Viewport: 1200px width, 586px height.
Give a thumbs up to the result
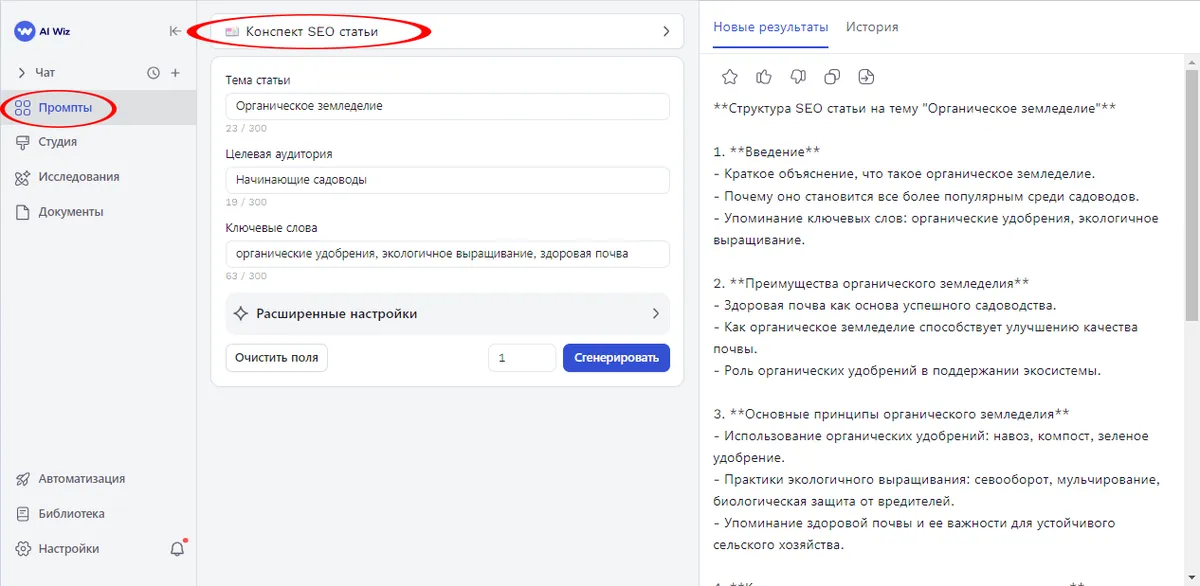(x=763, y=76)
